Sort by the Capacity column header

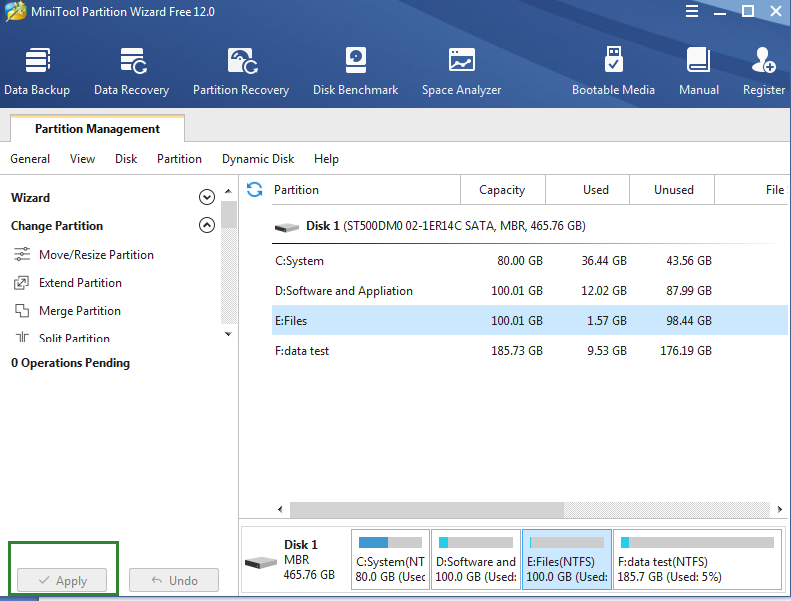click(502, 190)
